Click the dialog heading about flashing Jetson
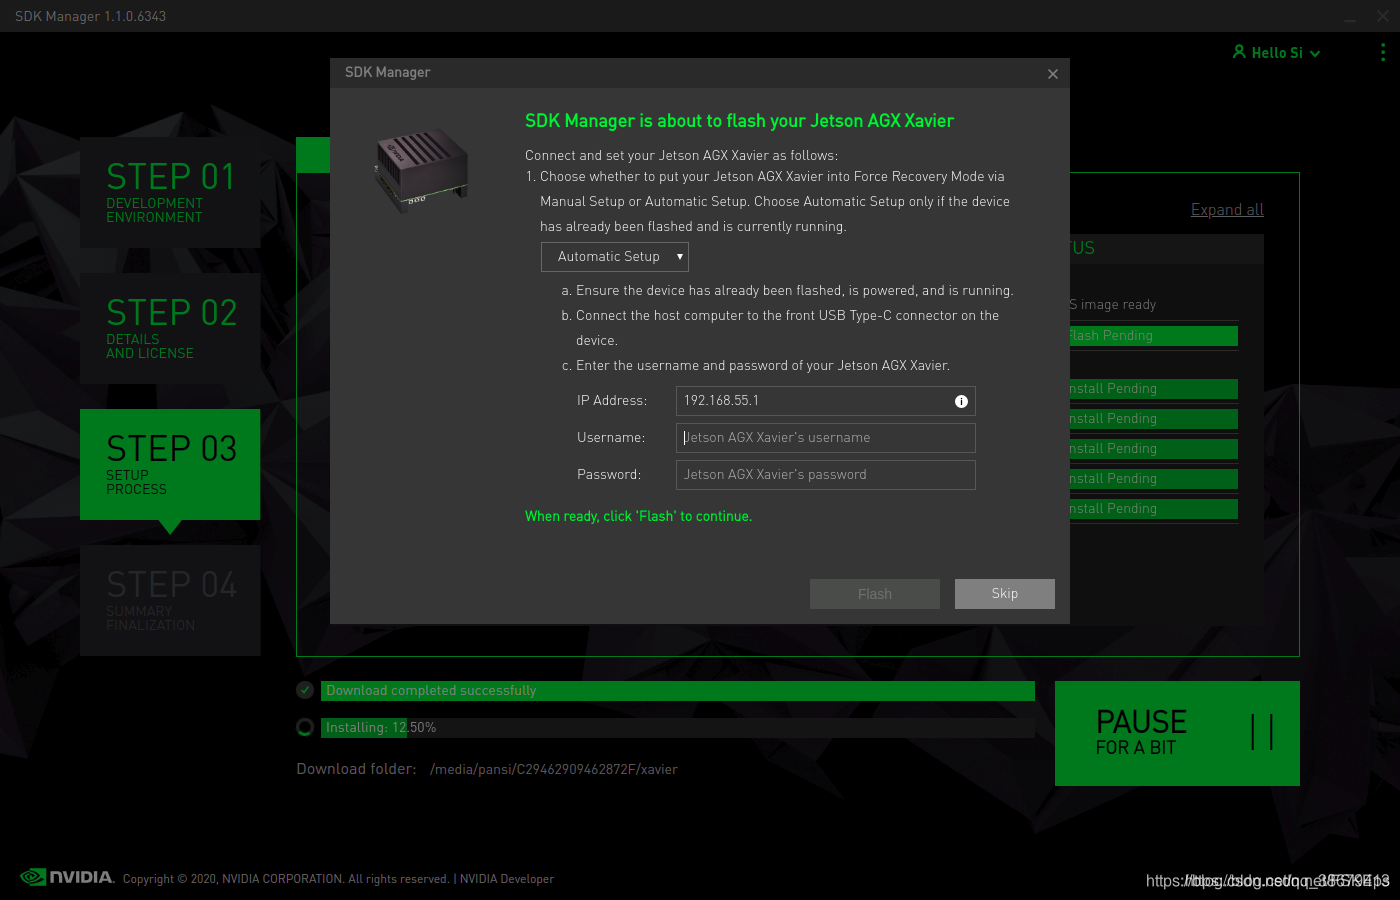The image size is (1400, 900). [739, 121]
